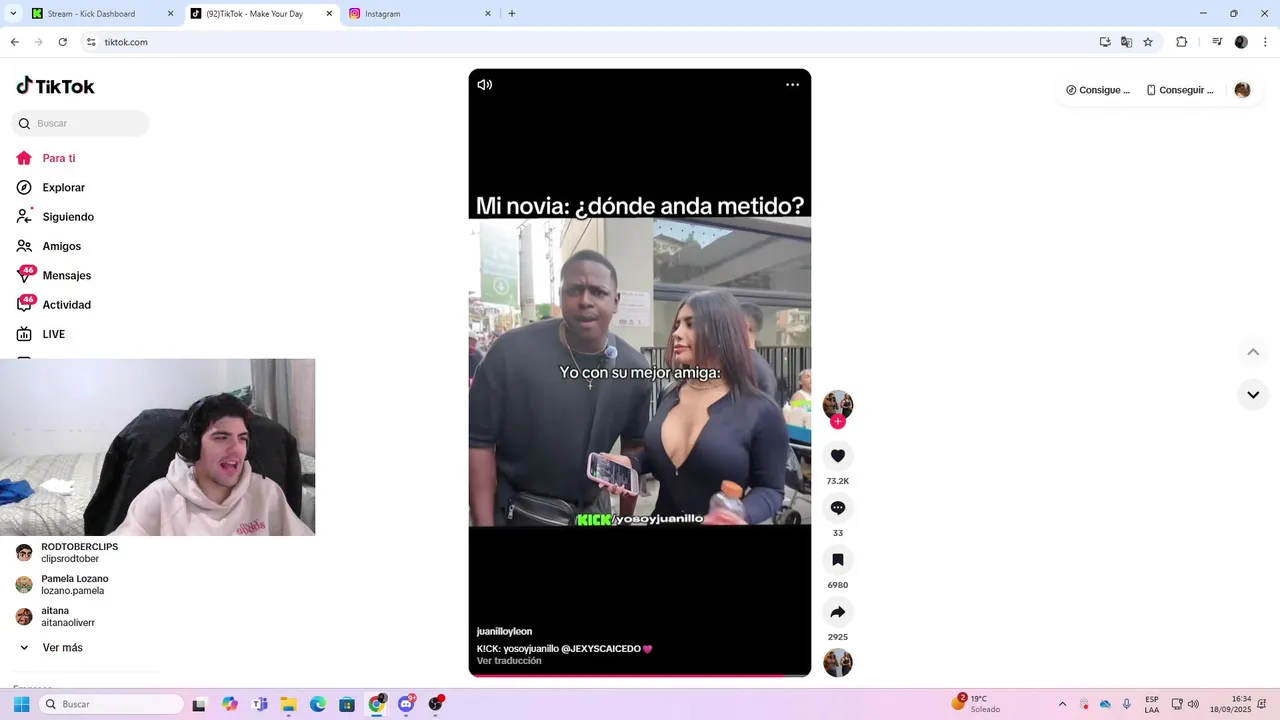Open the TikTok profile avatar at top right
The width and height of the screenshot is (1280, 720).
(1242, 90)
